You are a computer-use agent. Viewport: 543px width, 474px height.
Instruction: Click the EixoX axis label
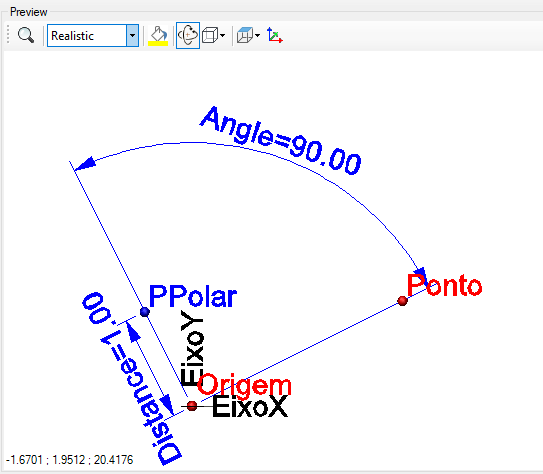coord(250,406)
